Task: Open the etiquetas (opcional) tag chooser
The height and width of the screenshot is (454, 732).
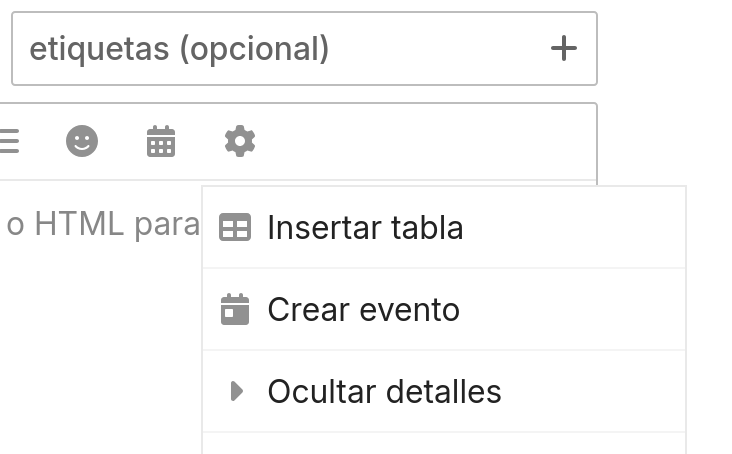Action: point(304,49)
